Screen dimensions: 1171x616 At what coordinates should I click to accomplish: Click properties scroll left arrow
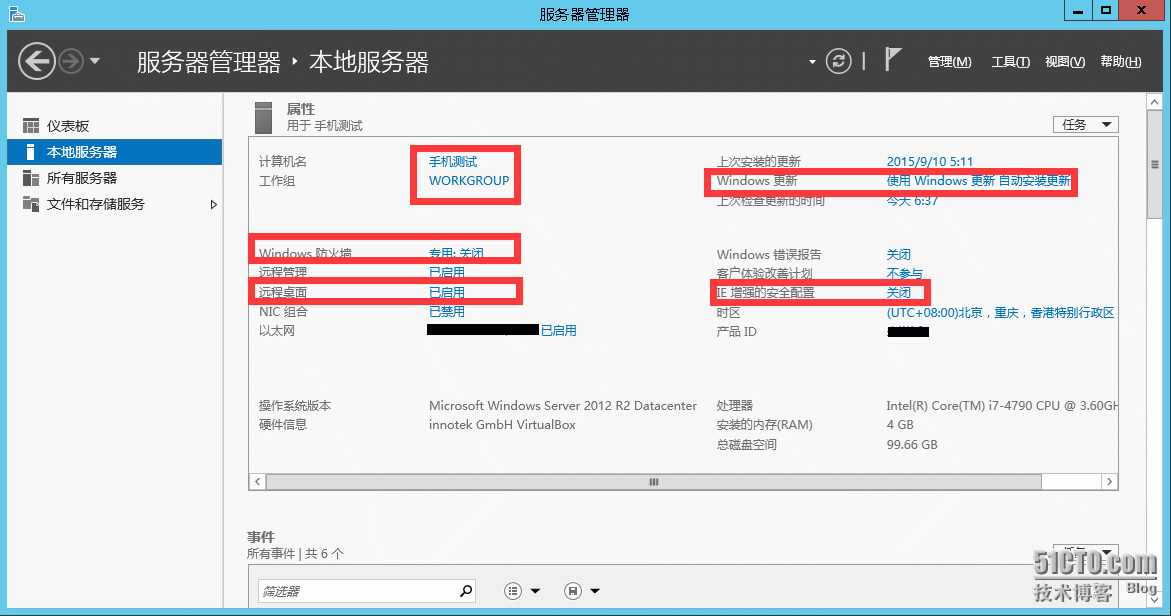tap(258, 482)
